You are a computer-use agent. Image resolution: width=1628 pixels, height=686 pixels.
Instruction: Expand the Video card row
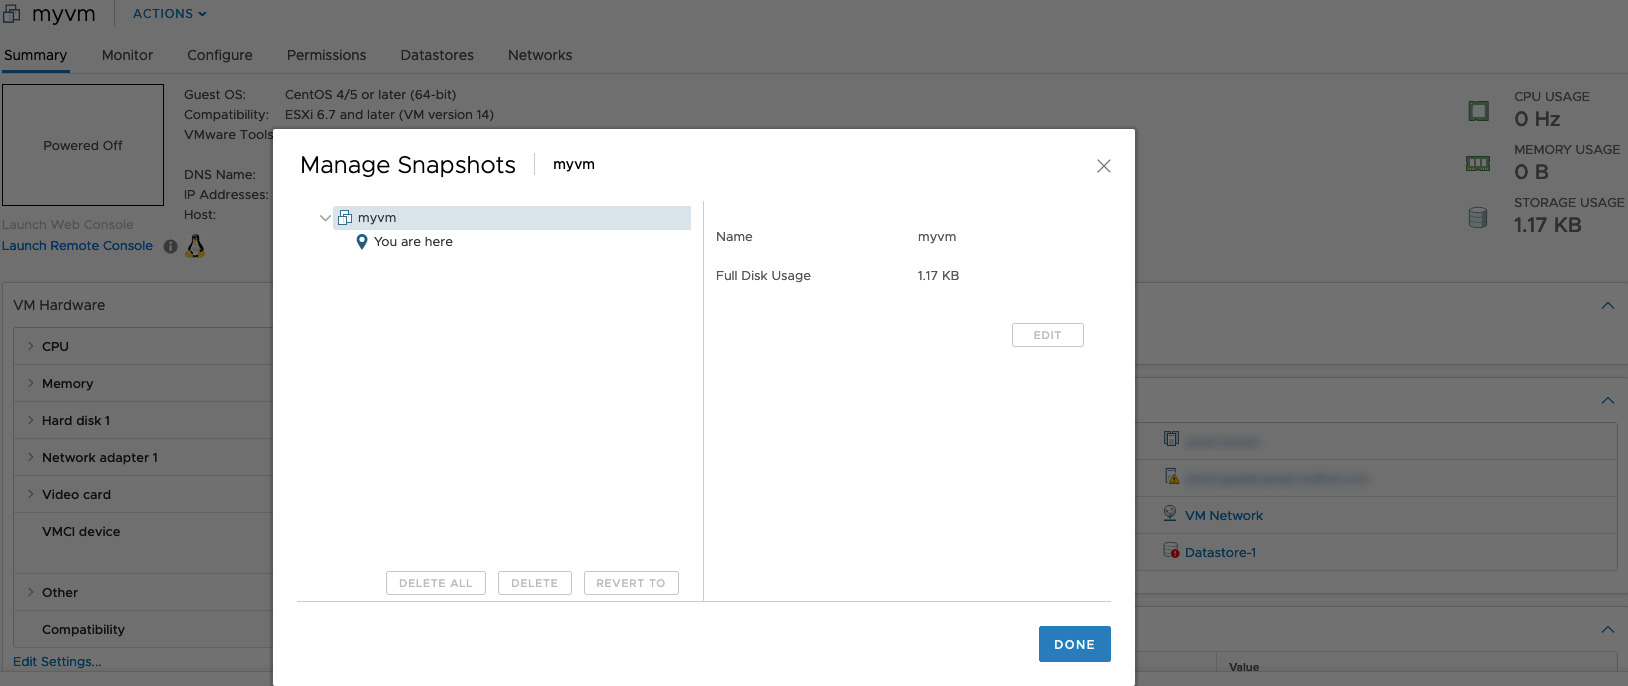tap(31, 494)
